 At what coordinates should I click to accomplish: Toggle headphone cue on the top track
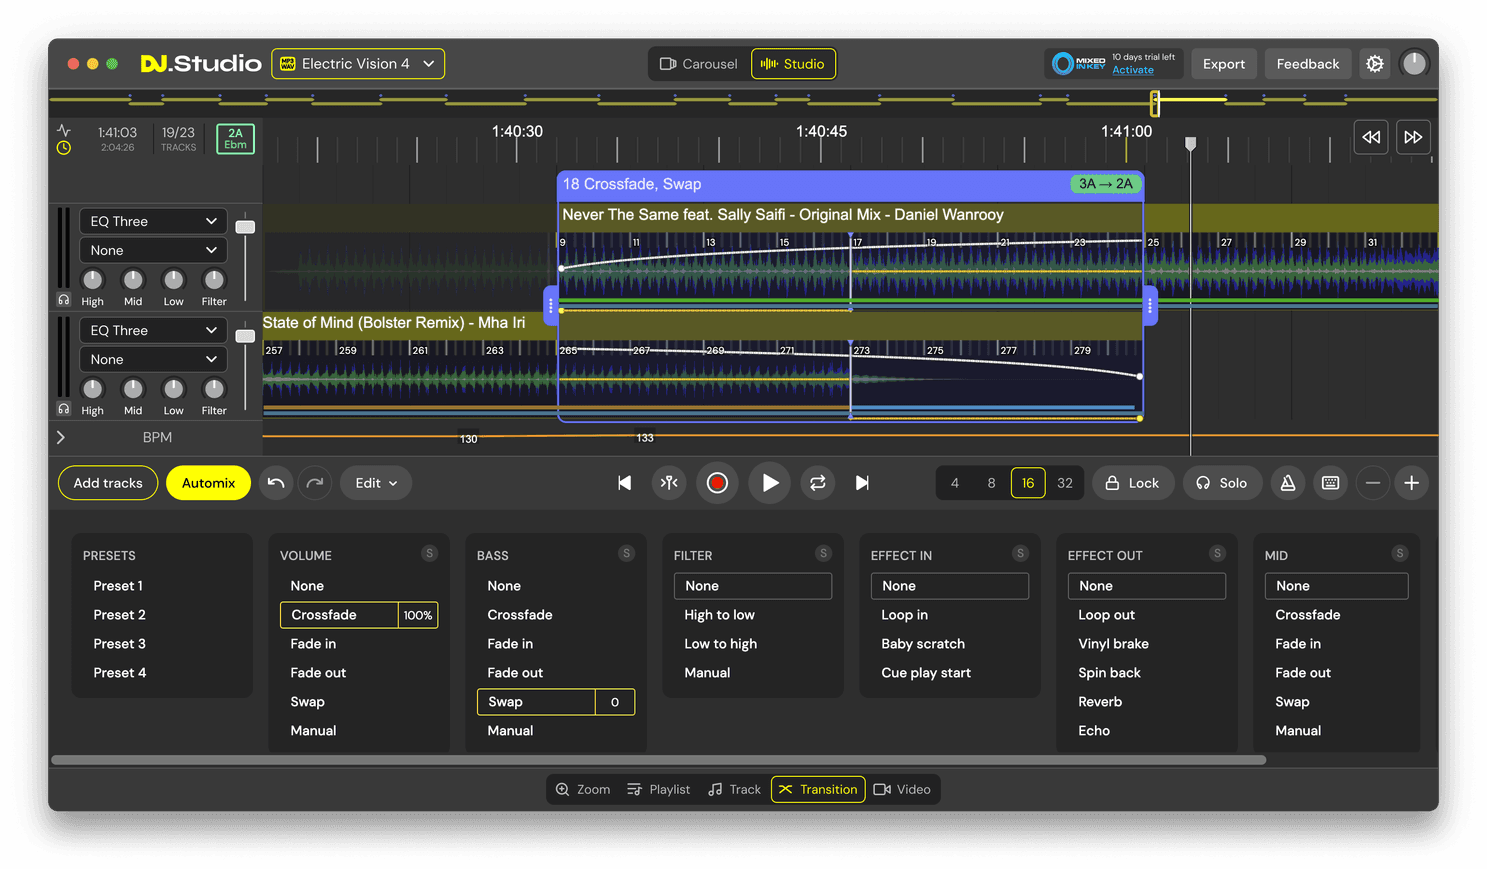point(64,300)
